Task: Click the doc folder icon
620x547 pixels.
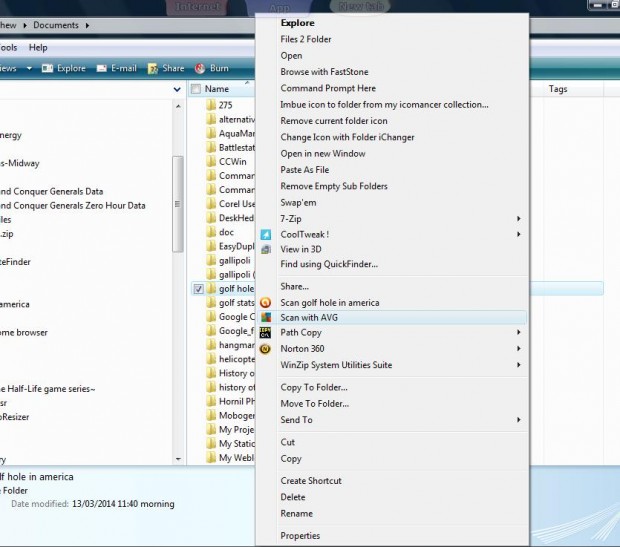Action: (x=212, y=232)
